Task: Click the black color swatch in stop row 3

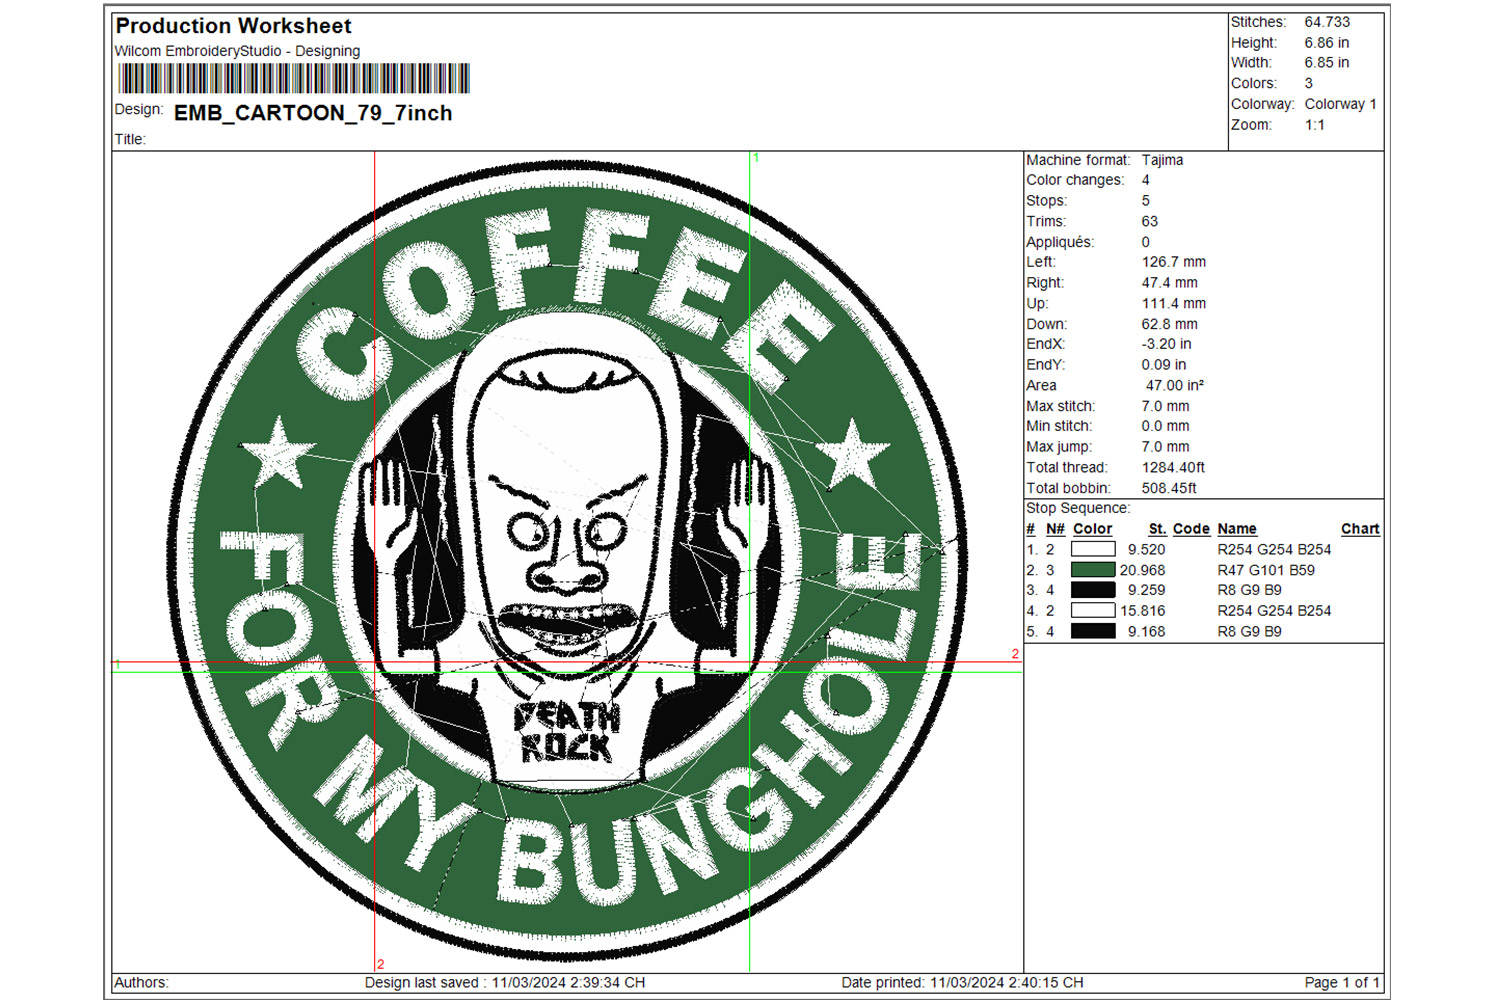Action: pyautogui.click(x=1093, y=590)
